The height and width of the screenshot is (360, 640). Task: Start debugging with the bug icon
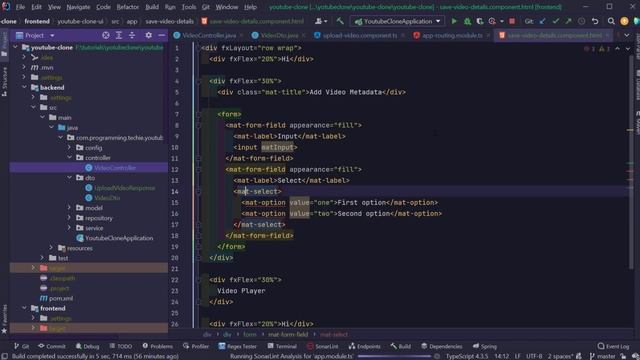(467, 21)
